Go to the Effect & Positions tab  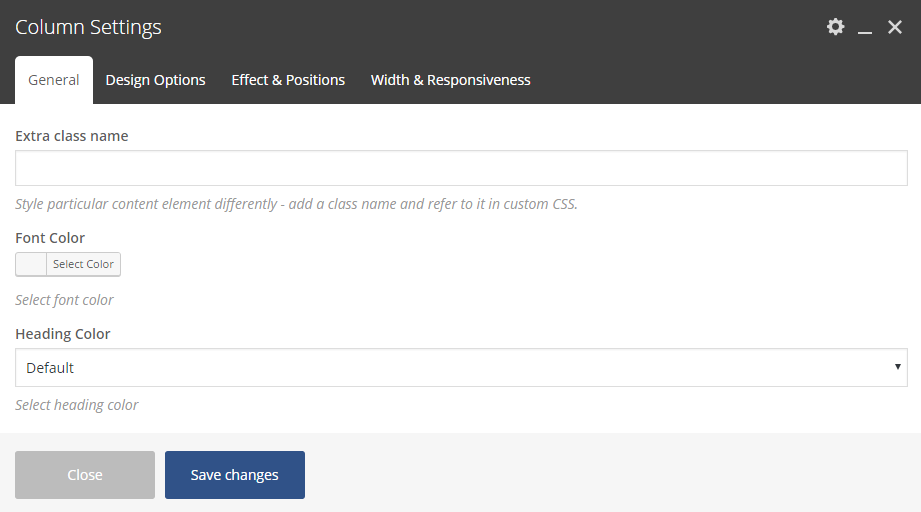[288, 80]
